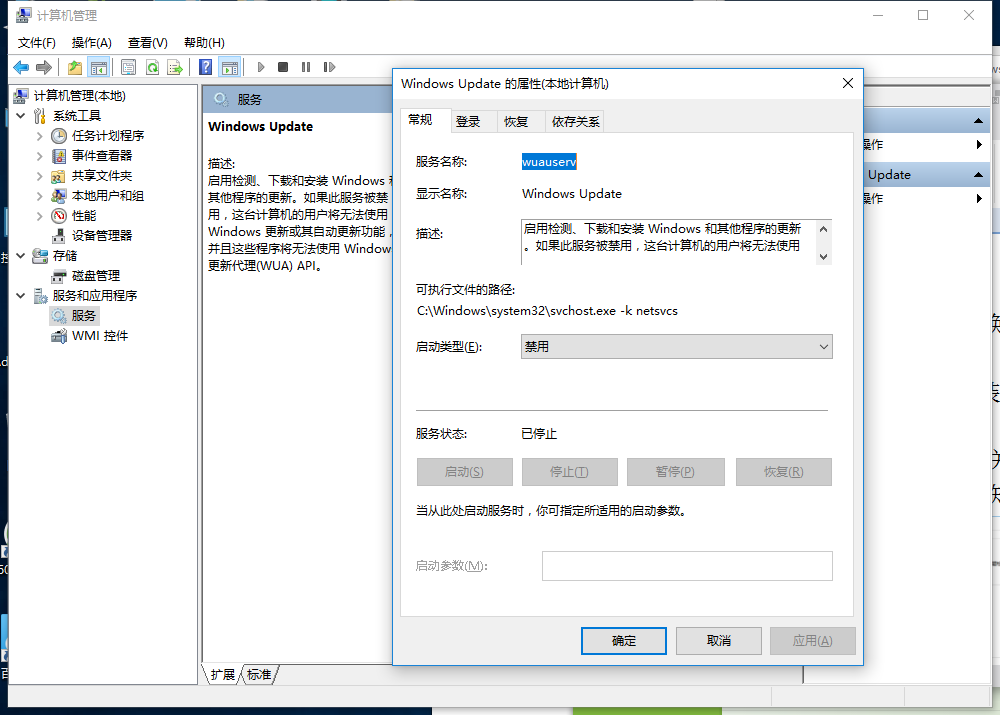The width and height of the screenshot is (1000, 715).
Task: Collapse the 系统工具 tree node
Action: (x=20, y=116)
